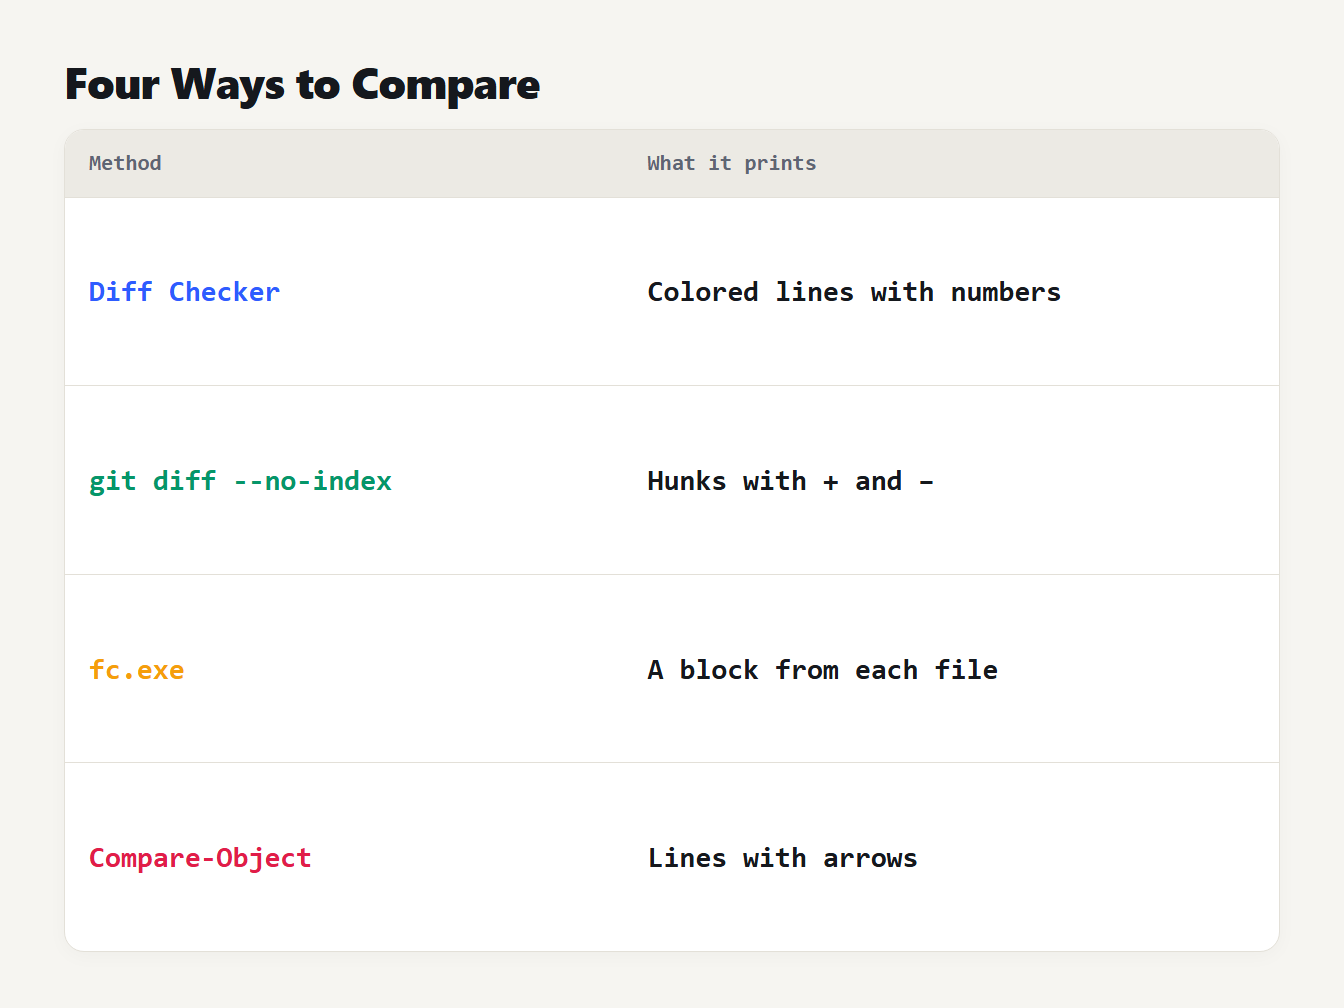Click "Colored lines with numbers" description

click(854, 292)
